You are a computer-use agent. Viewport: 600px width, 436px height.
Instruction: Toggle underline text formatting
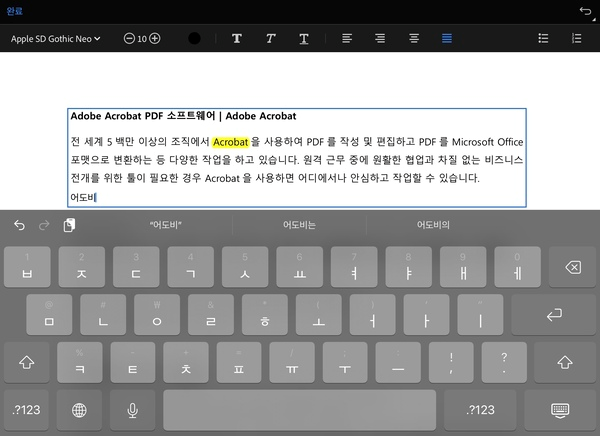point(304,39)
